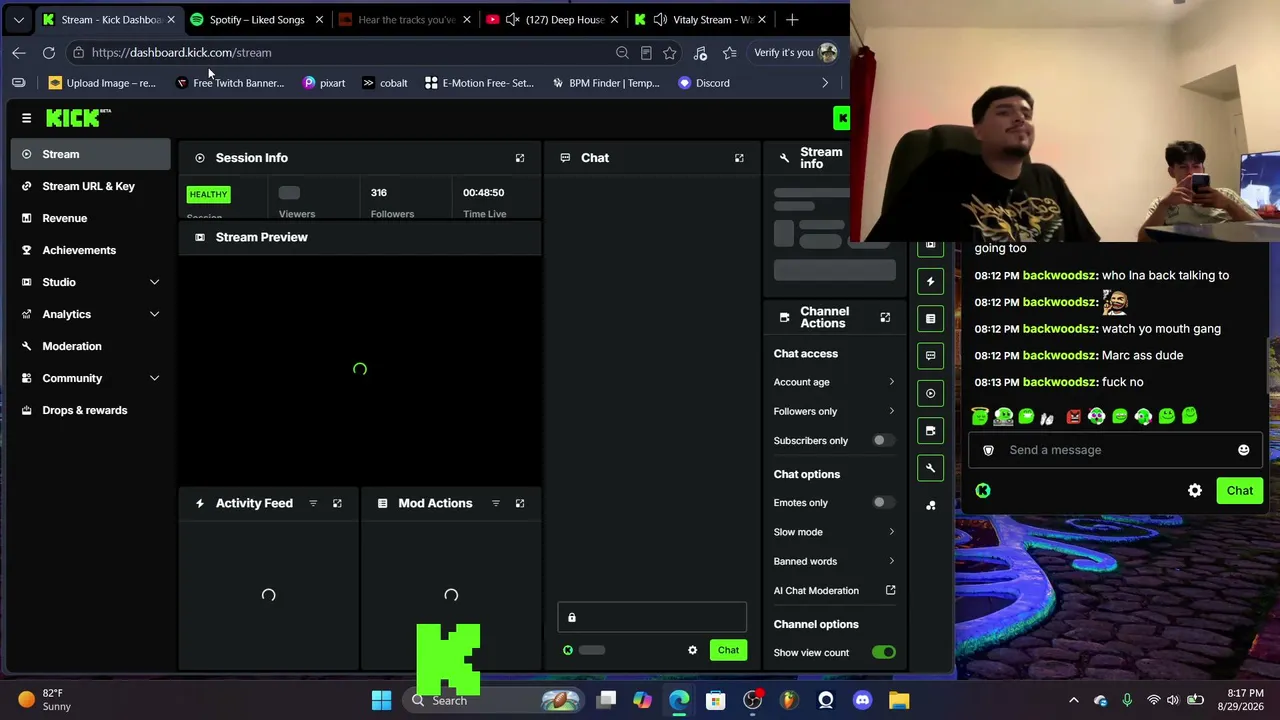Reload the browser page
This screenshot has height=720, width=1280.
(49, 52)
